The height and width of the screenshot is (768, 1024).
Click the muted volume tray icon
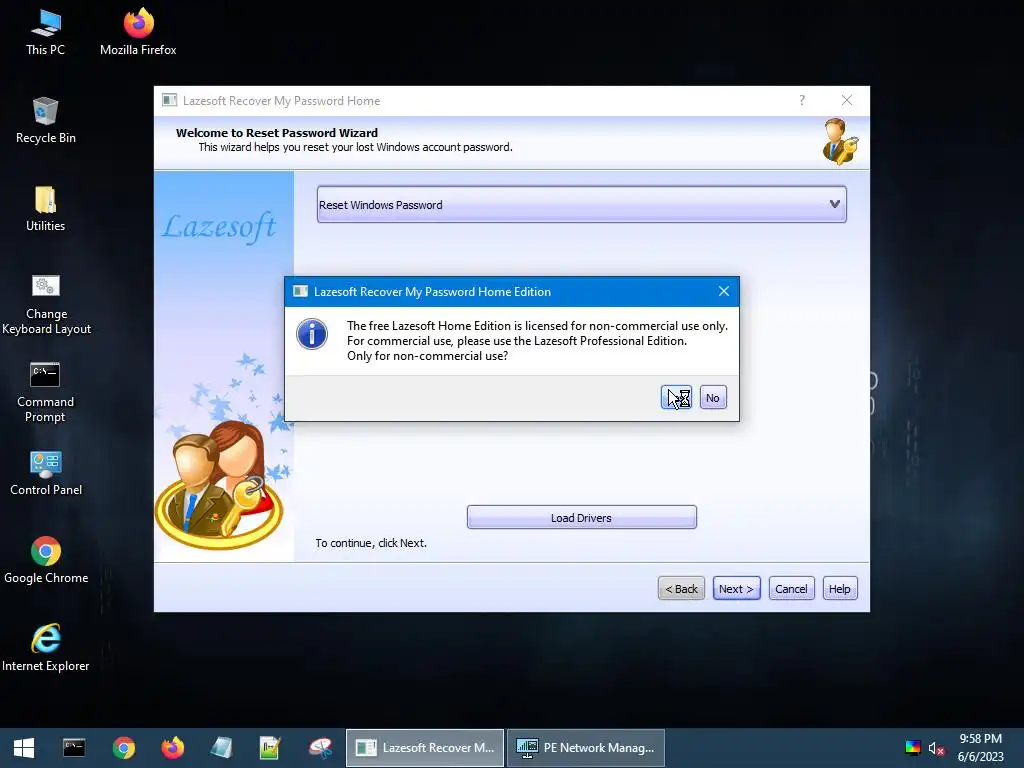tap(936, 748)
